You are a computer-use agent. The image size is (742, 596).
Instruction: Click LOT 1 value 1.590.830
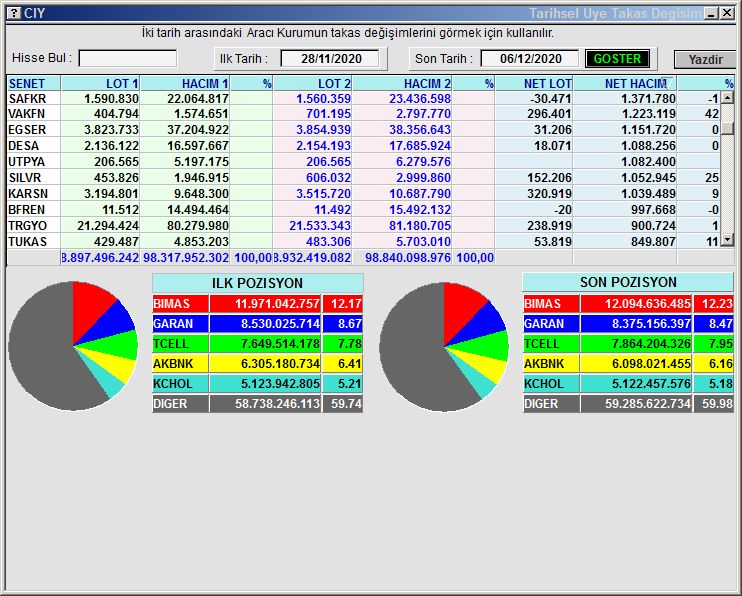pos(111,98)
